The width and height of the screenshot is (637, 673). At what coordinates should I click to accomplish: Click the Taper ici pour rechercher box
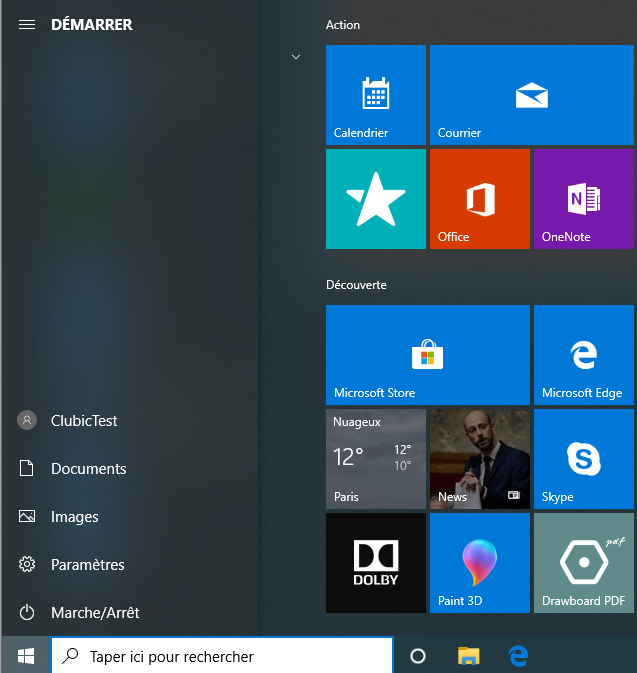(x=222, y=655)
